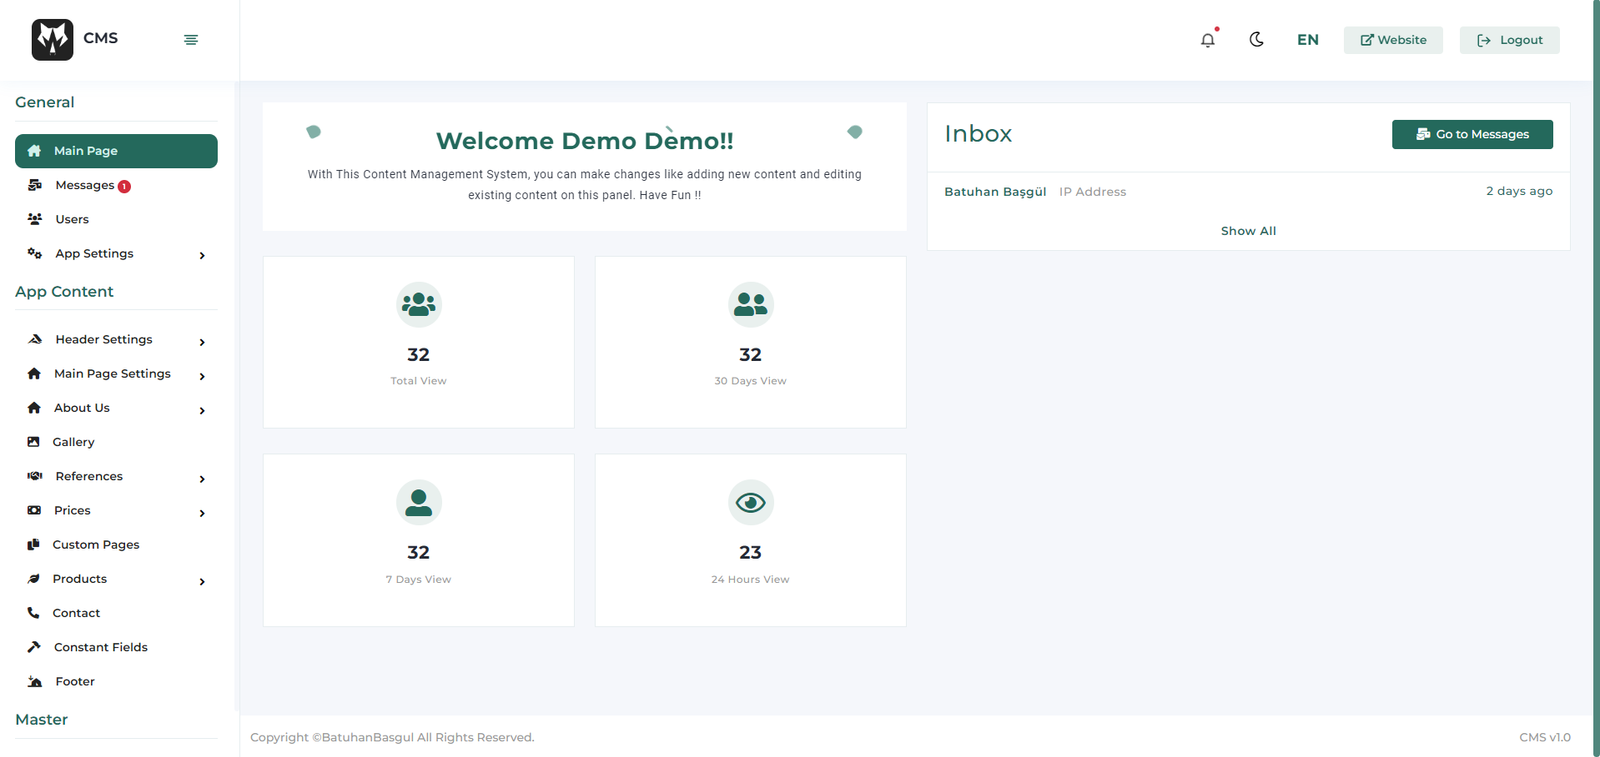Click the Total View group icon
The height and width of the screenshot is (757, 1600).
pos(418,304)
